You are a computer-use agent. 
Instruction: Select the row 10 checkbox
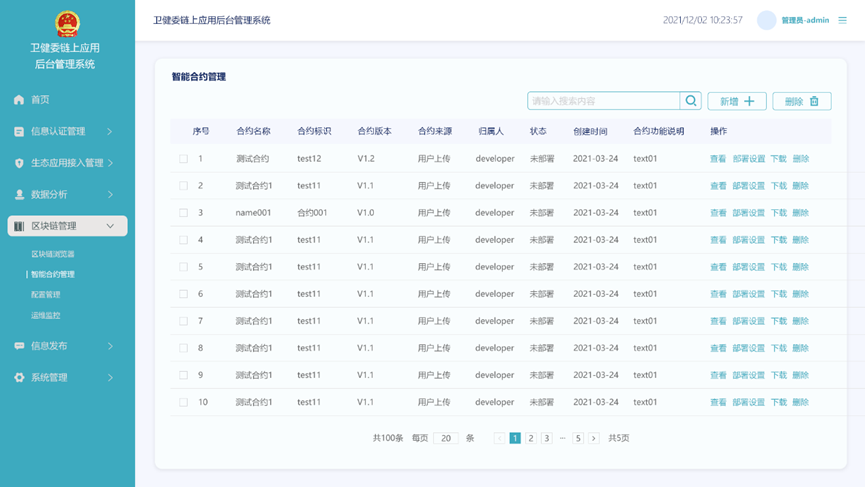(183, 403)
